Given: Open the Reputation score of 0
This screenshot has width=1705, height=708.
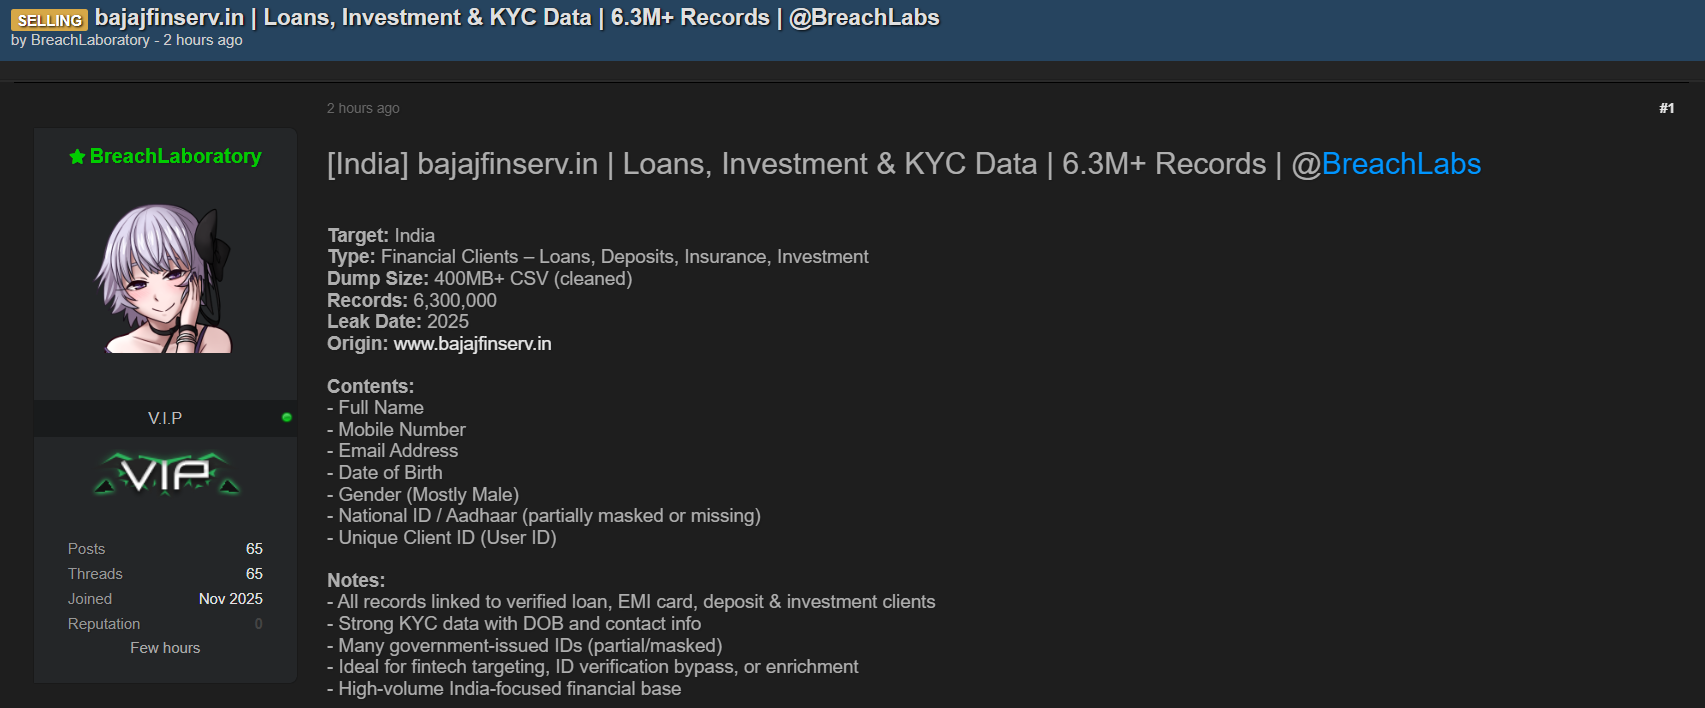Looking at the screenshot, I should 258,624.
